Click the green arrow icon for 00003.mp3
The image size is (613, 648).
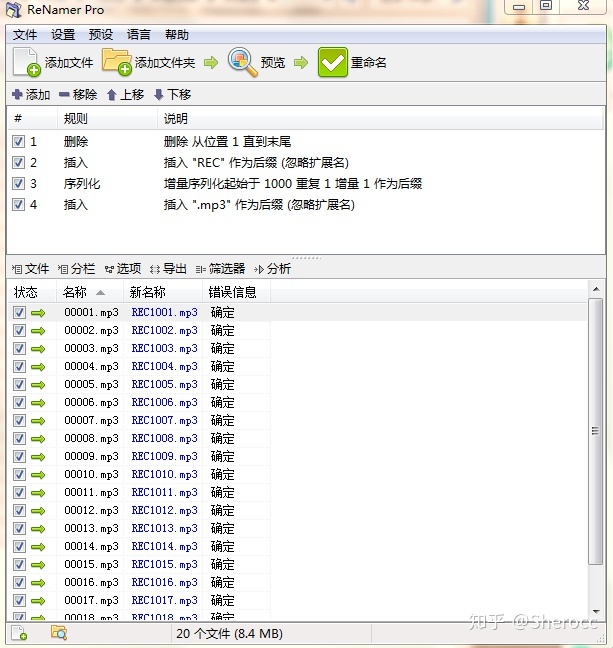tap(38, 349)
